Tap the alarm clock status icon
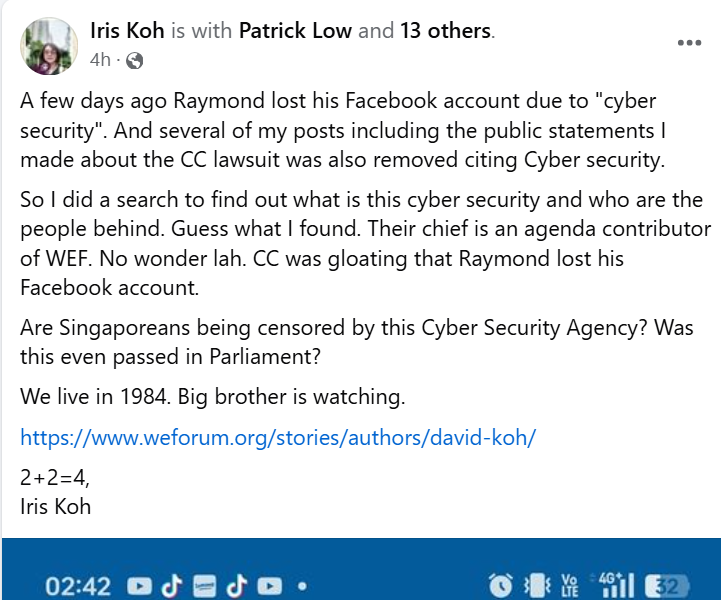 point(499,585)
